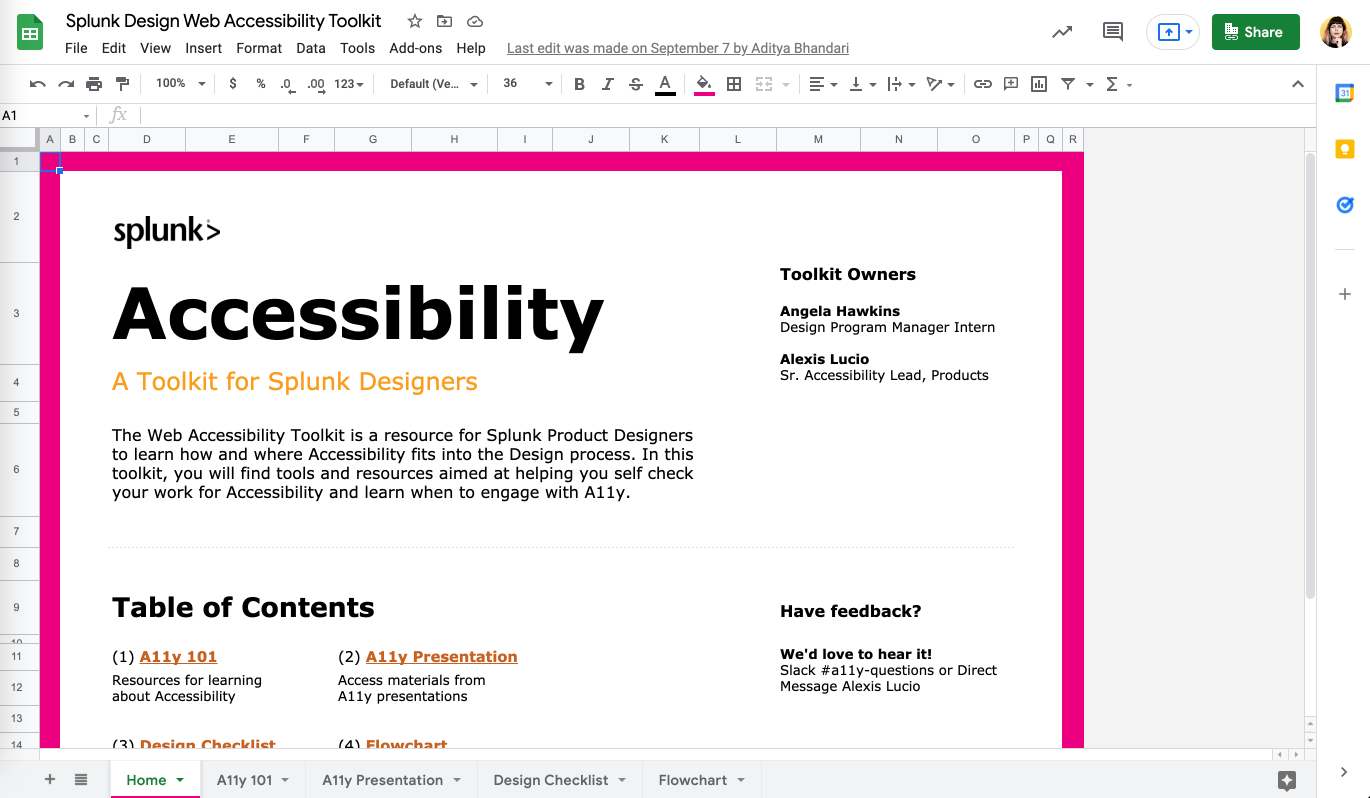
Task: Open the Format menu
Action: 259,48
